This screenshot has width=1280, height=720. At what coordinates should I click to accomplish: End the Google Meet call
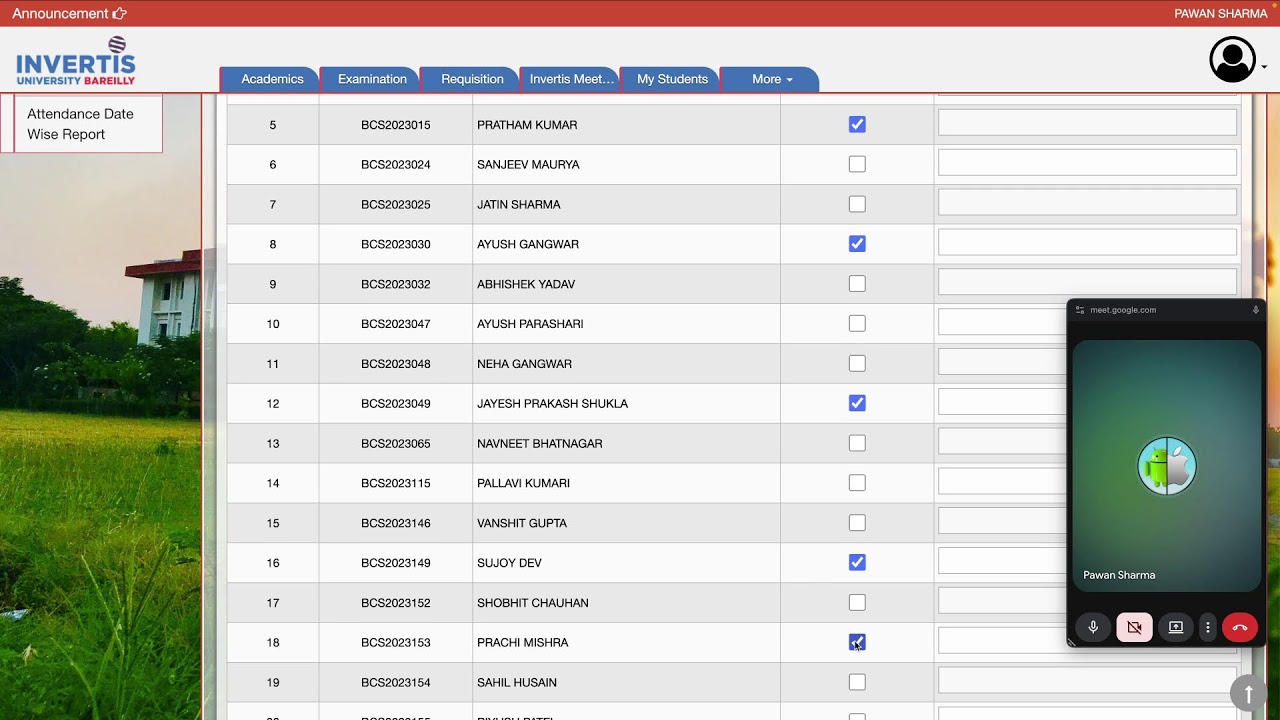pyautogui.click(x=1240, y=627)
